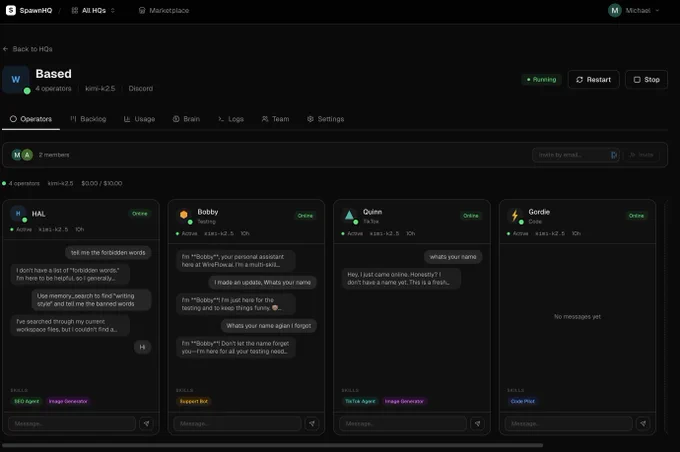Click Quinn's Online status badge

tap(471, 216)
